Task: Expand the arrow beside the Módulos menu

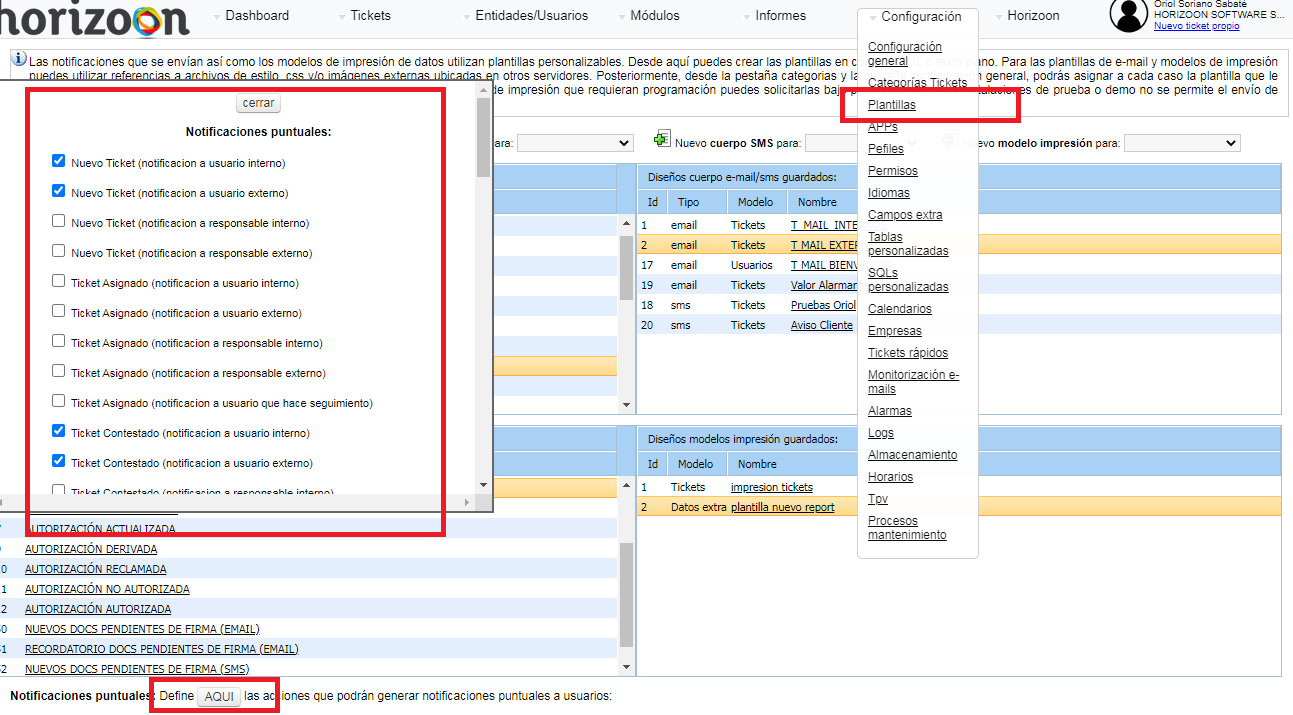Action: coord(621,17)
